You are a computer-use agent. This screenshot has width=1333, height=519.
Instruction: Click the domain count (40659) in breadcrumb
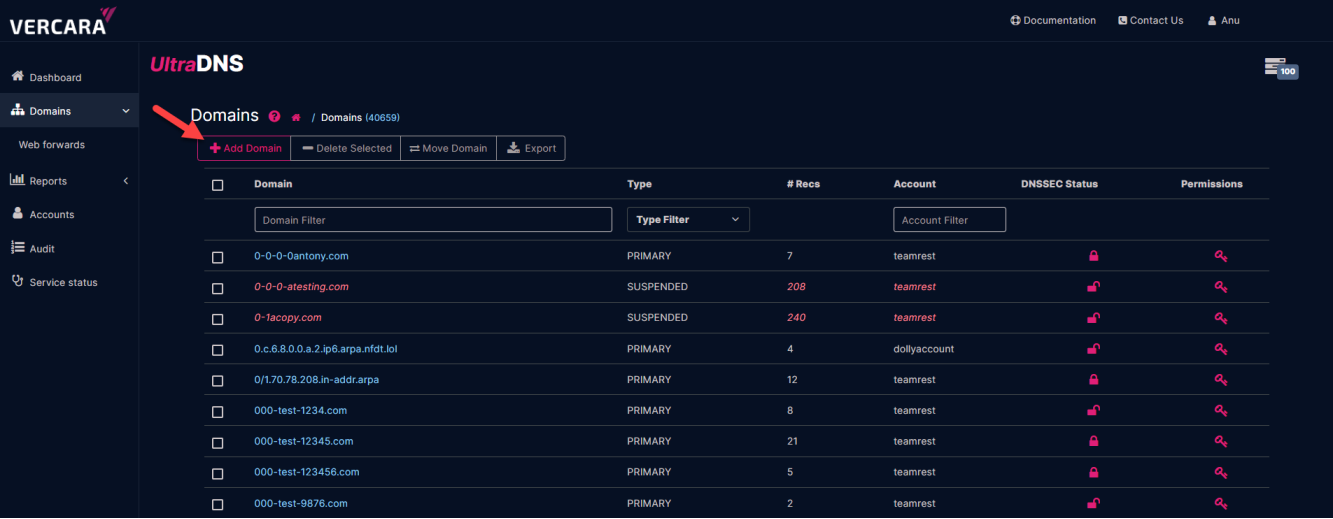(382, 118)
